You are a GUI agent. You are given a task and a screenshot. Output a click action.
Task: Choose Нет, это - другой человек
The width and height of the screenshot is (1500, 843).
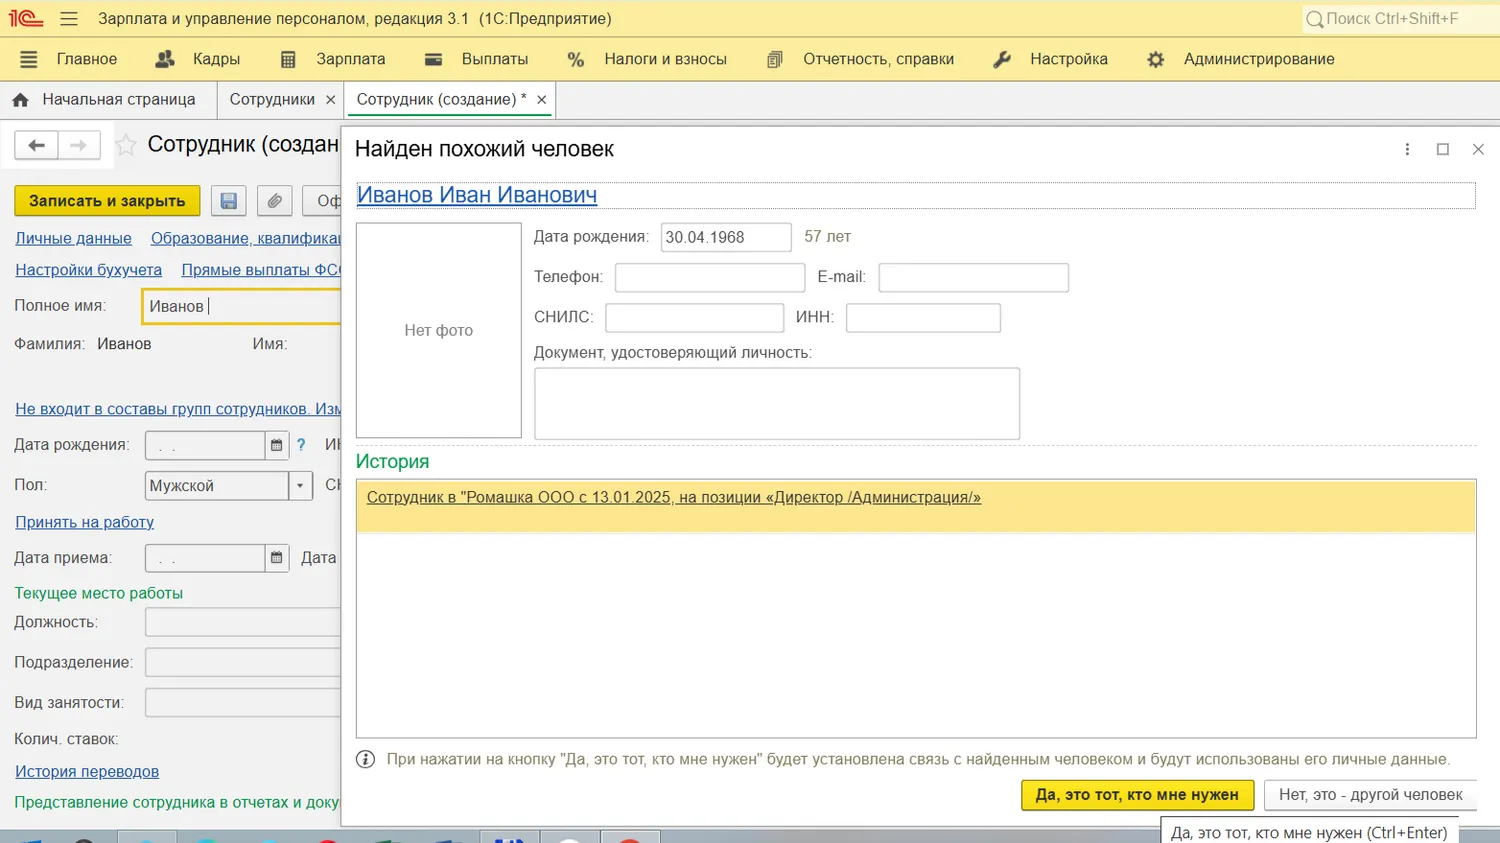pyautogui.click(x=1370, y=795)
